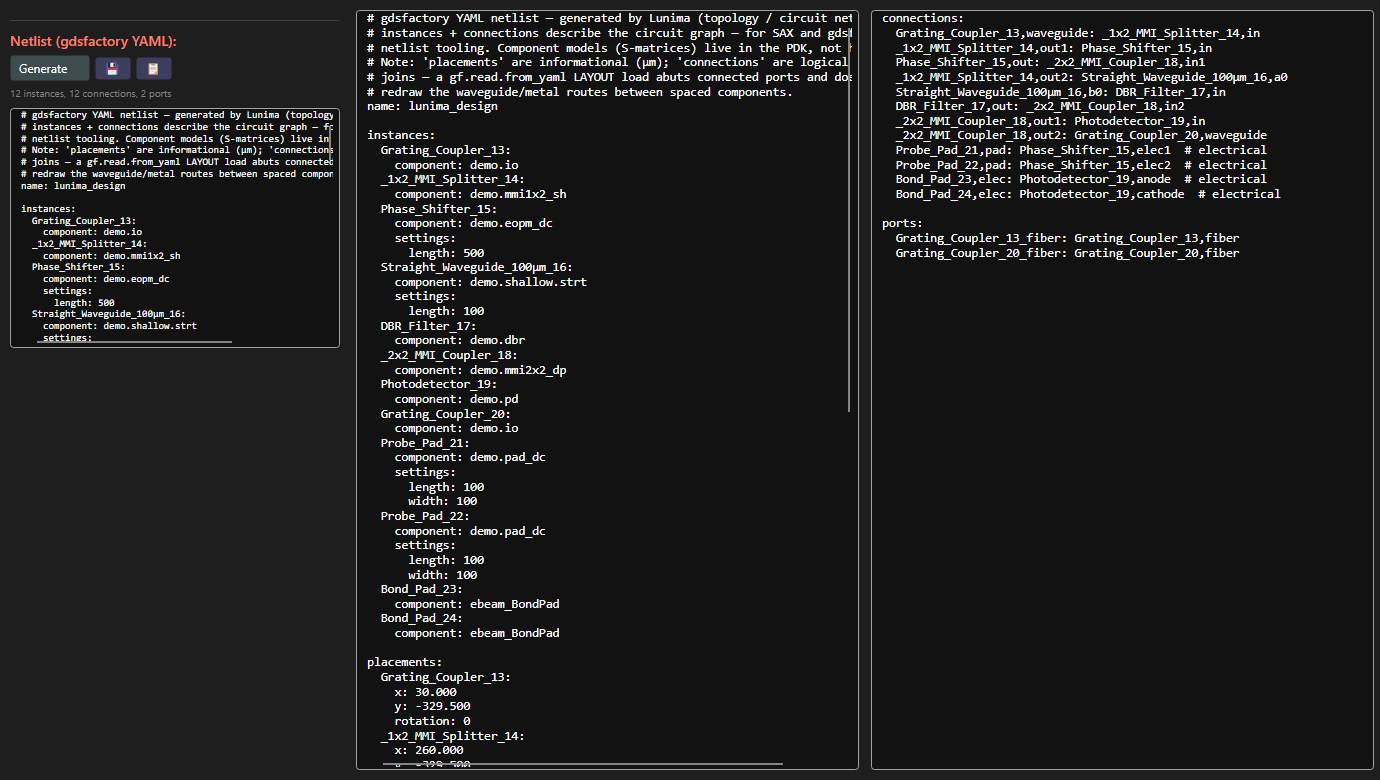1380x780 pixels.
Task: Click the "component: demo.pd" line
Action: click(x=456, y=399)
